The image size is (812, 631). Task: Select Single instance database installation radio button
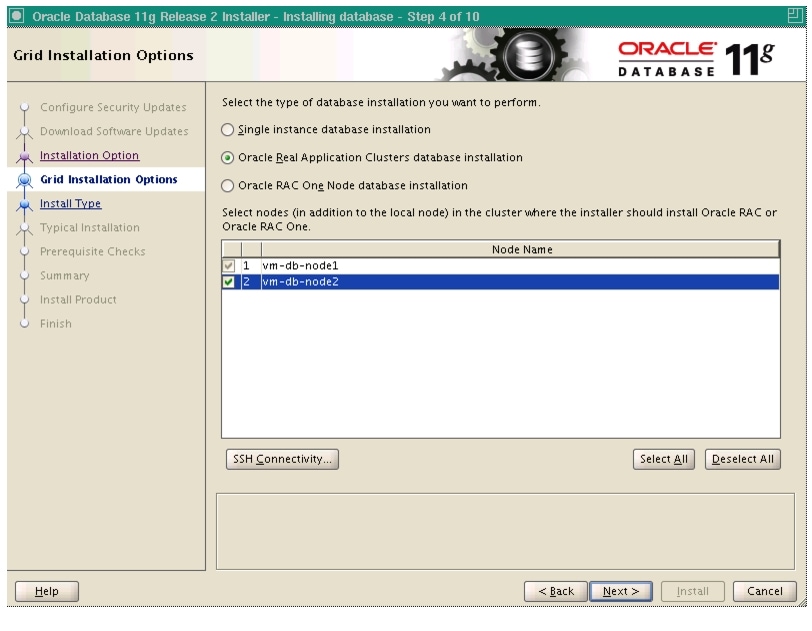[227, 130]
